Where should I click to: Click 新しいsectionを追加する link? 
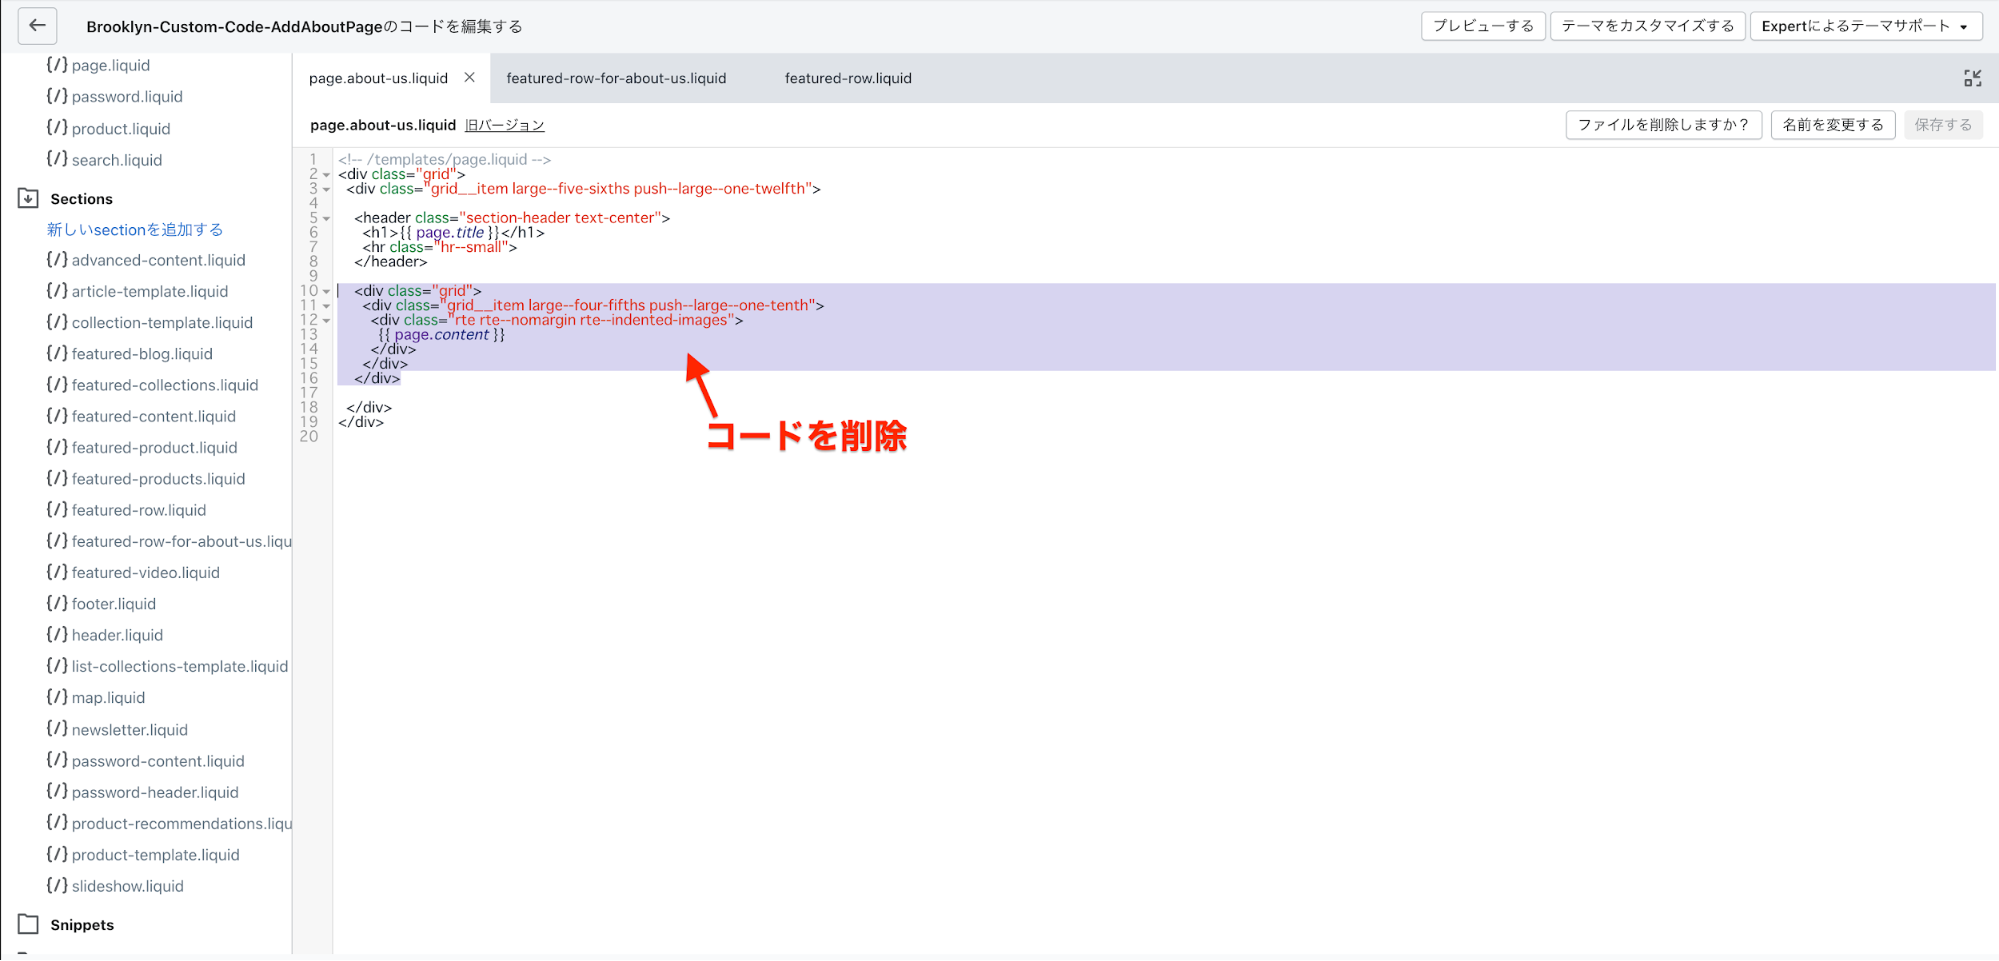click(x=135, y=229)
